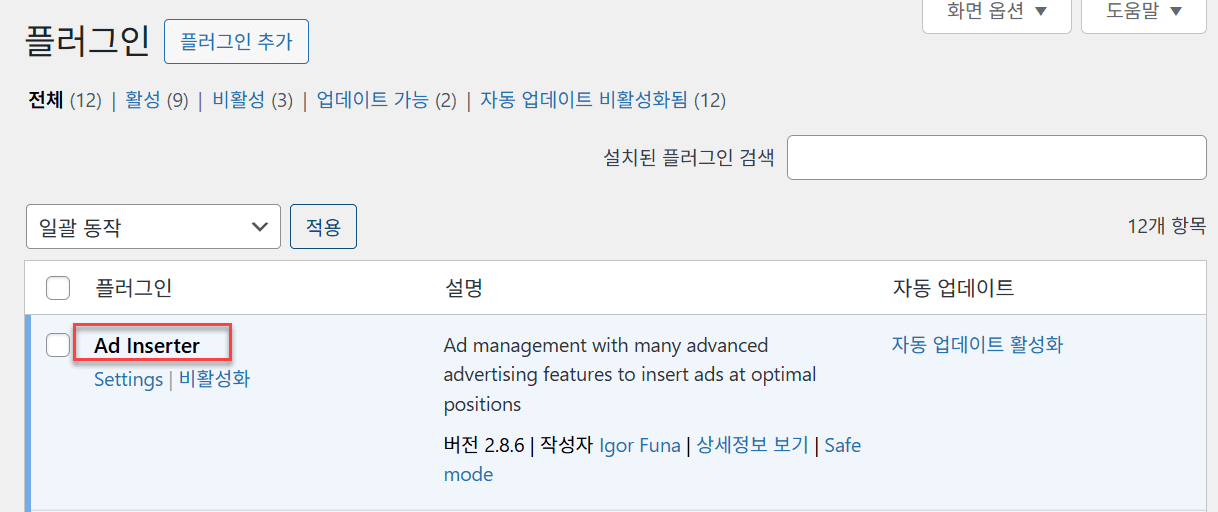Focus the 설치된 플러그인 검색 field
This screenshot has height=512, width=1218.
click(x=996, y=158)
